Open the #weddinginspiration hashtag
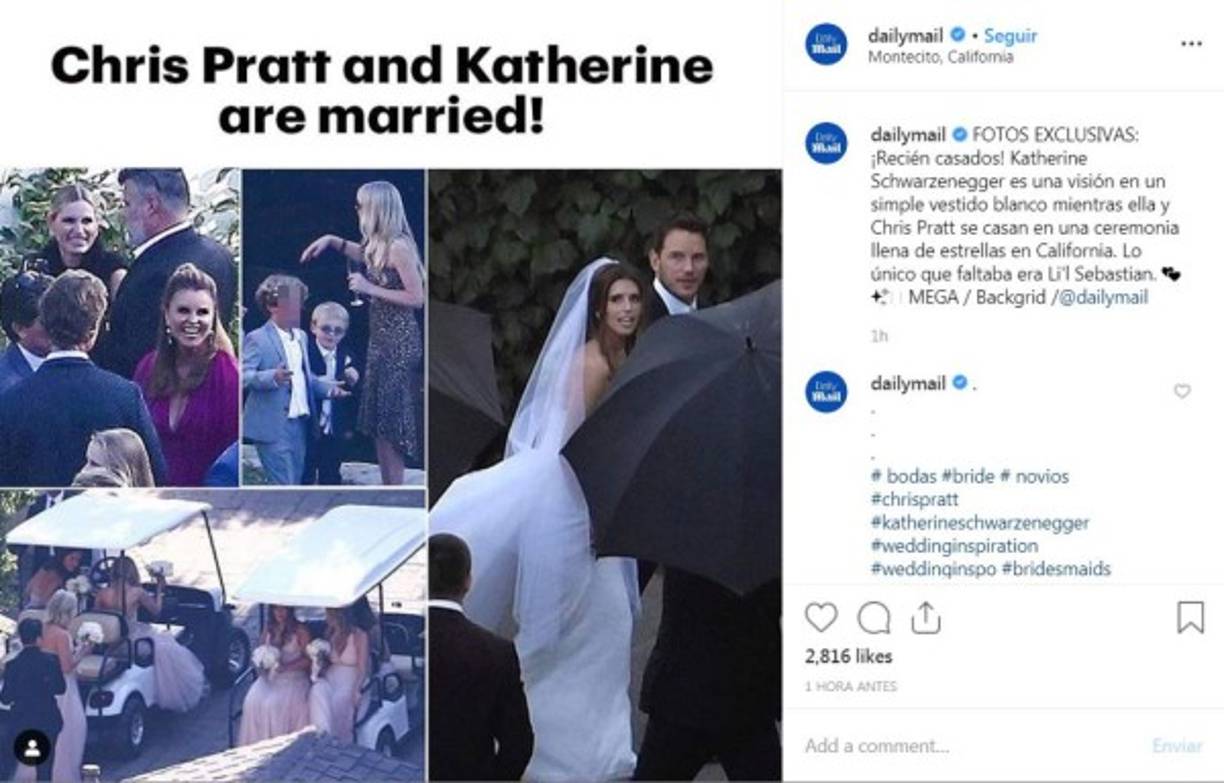 click(x=954, y=546)
